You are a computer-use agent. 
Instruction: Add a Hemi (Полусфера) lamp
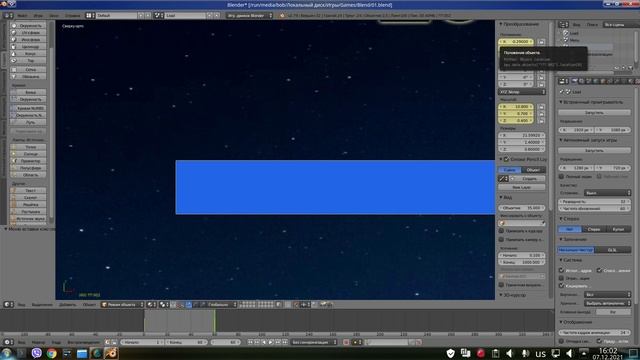point(28,168)
